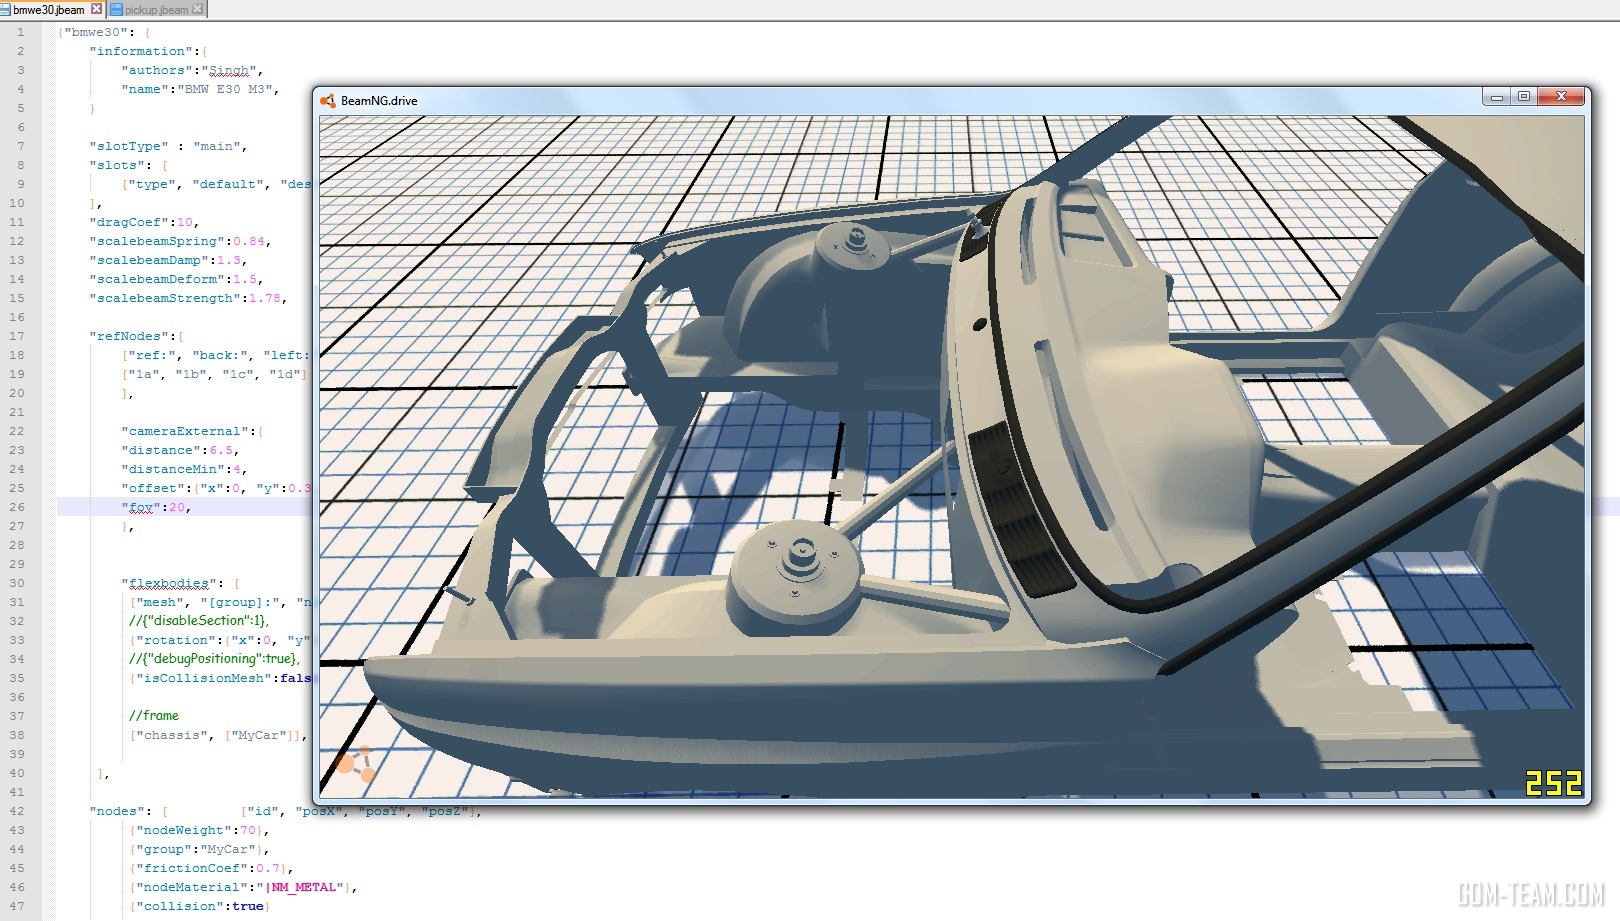Click the "refNodes":[ line
The image size is (1620, 921).
pyautogui.click(x=136, y=336)
